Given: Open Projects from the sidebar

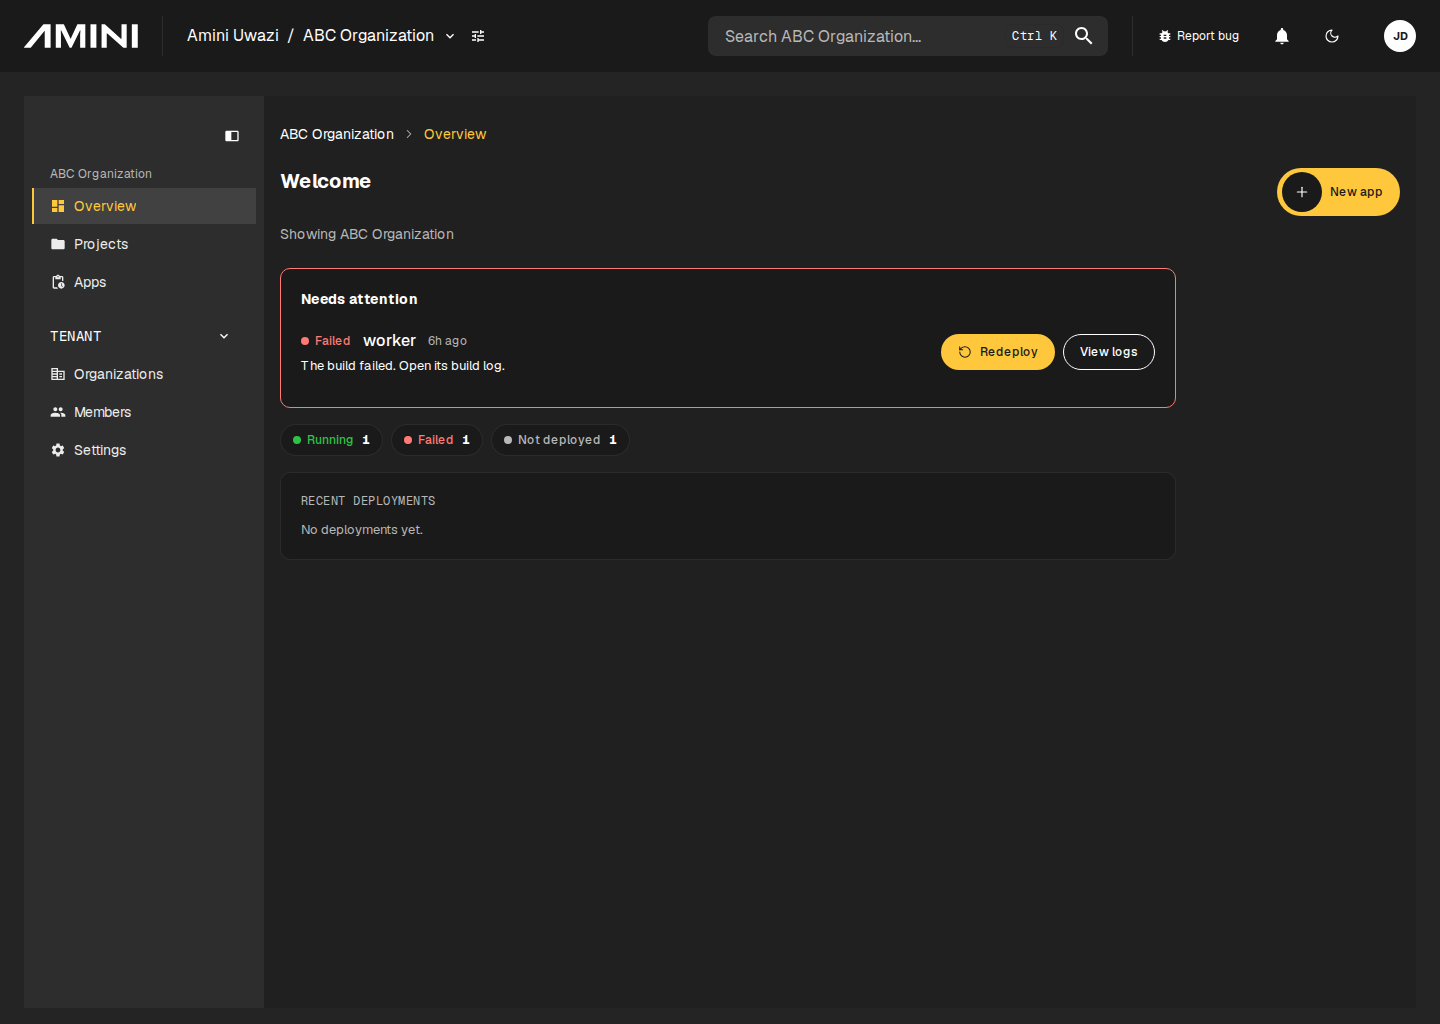Looking at the screenshot, I should coord(144,244).
